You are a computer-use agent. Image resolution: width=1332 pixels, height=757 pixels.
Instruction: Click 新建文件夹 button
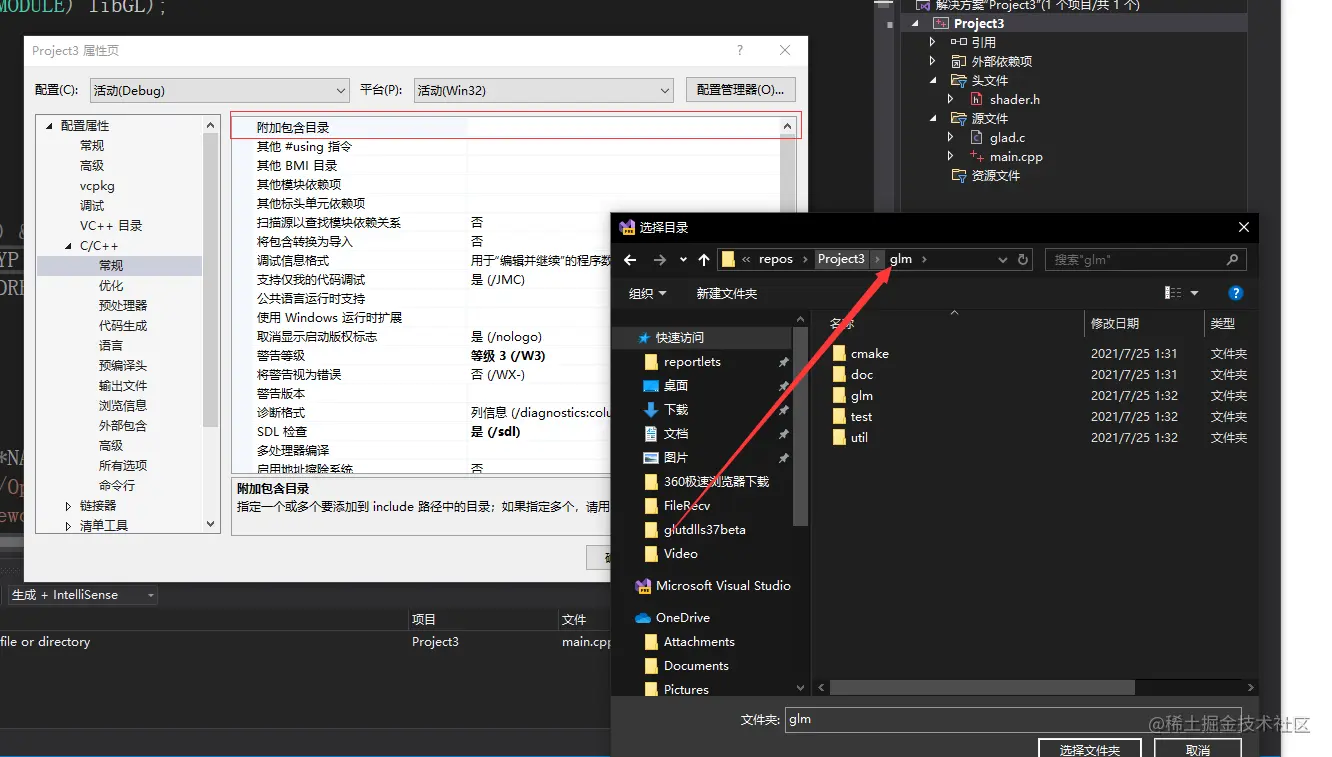[726, 293]
